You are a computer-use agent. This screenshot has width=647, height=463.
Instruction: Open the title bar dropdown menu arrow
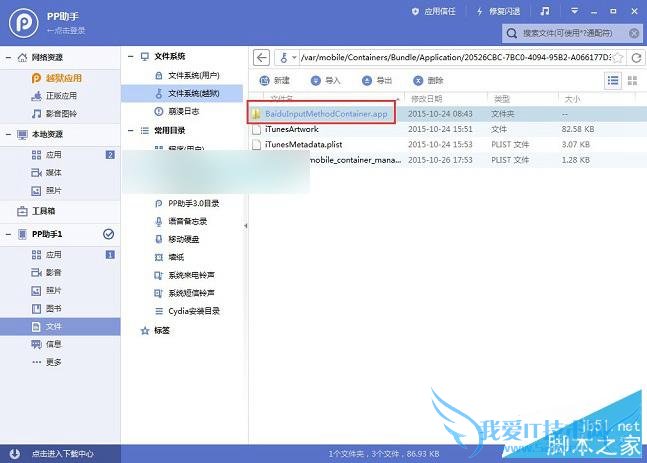click(x=574, y=11)
